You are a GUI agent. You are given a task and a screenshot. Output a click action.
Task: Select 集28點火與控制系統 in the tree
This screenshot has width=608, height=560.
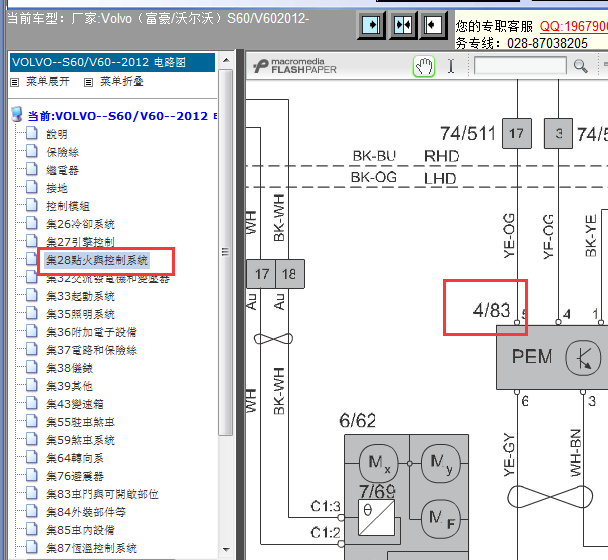click(97, 260)
